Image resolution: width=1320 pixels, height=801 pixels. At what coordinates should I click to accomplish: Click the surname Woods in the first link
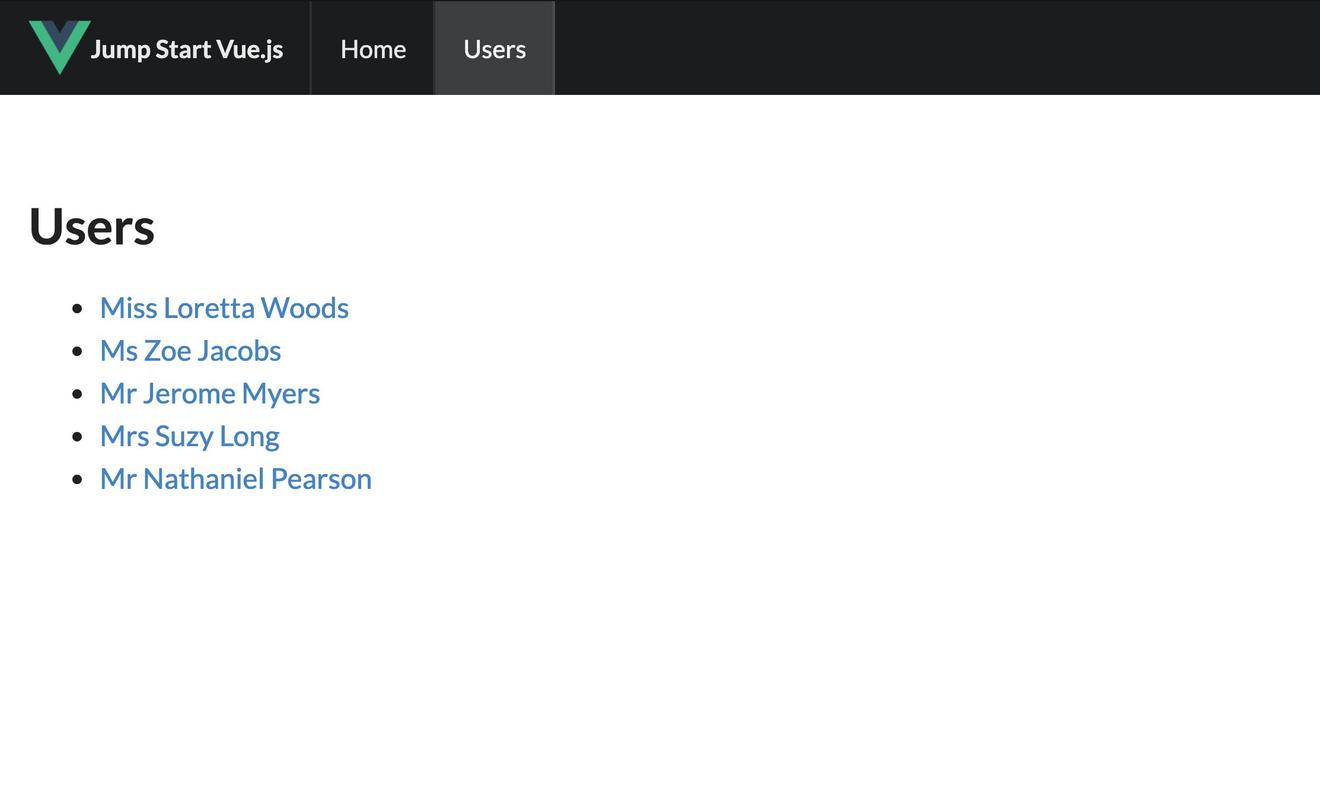tap(304, 308)
